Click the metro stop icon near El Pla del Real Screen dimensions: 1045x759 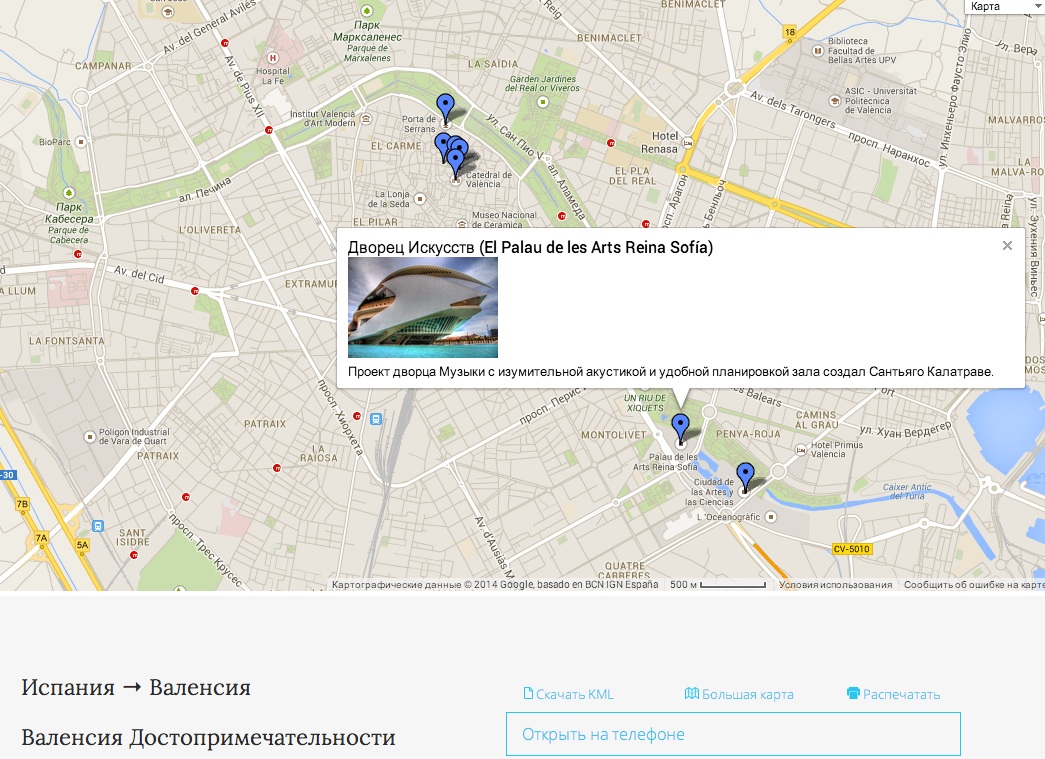coord(610,143)
